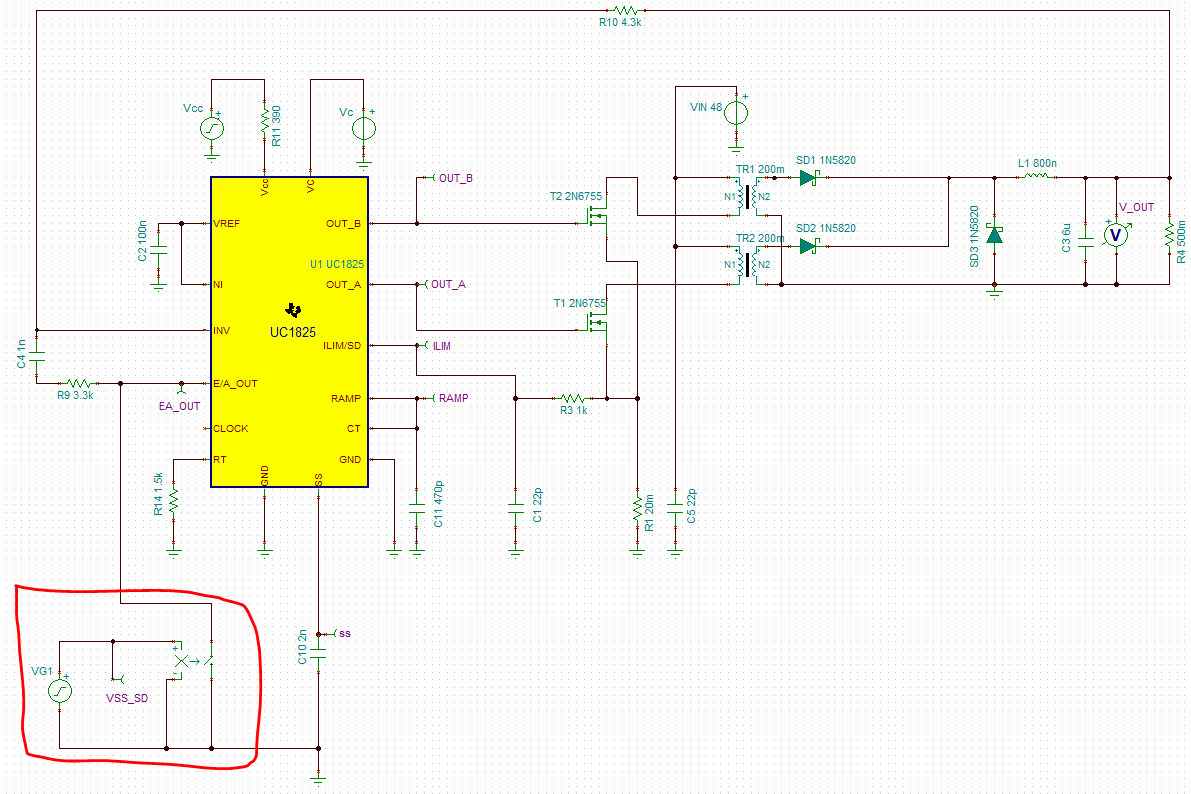Image resolution: width=1191 pixels, height=794 pixels.
Task: Click the CLOCK pin on UC1825
Action: click(x=230, y=429)
